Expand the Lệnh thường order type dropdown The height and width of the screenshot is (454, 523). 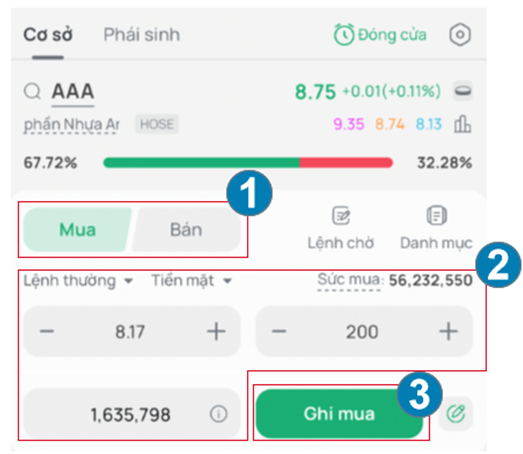click(78, 281)
